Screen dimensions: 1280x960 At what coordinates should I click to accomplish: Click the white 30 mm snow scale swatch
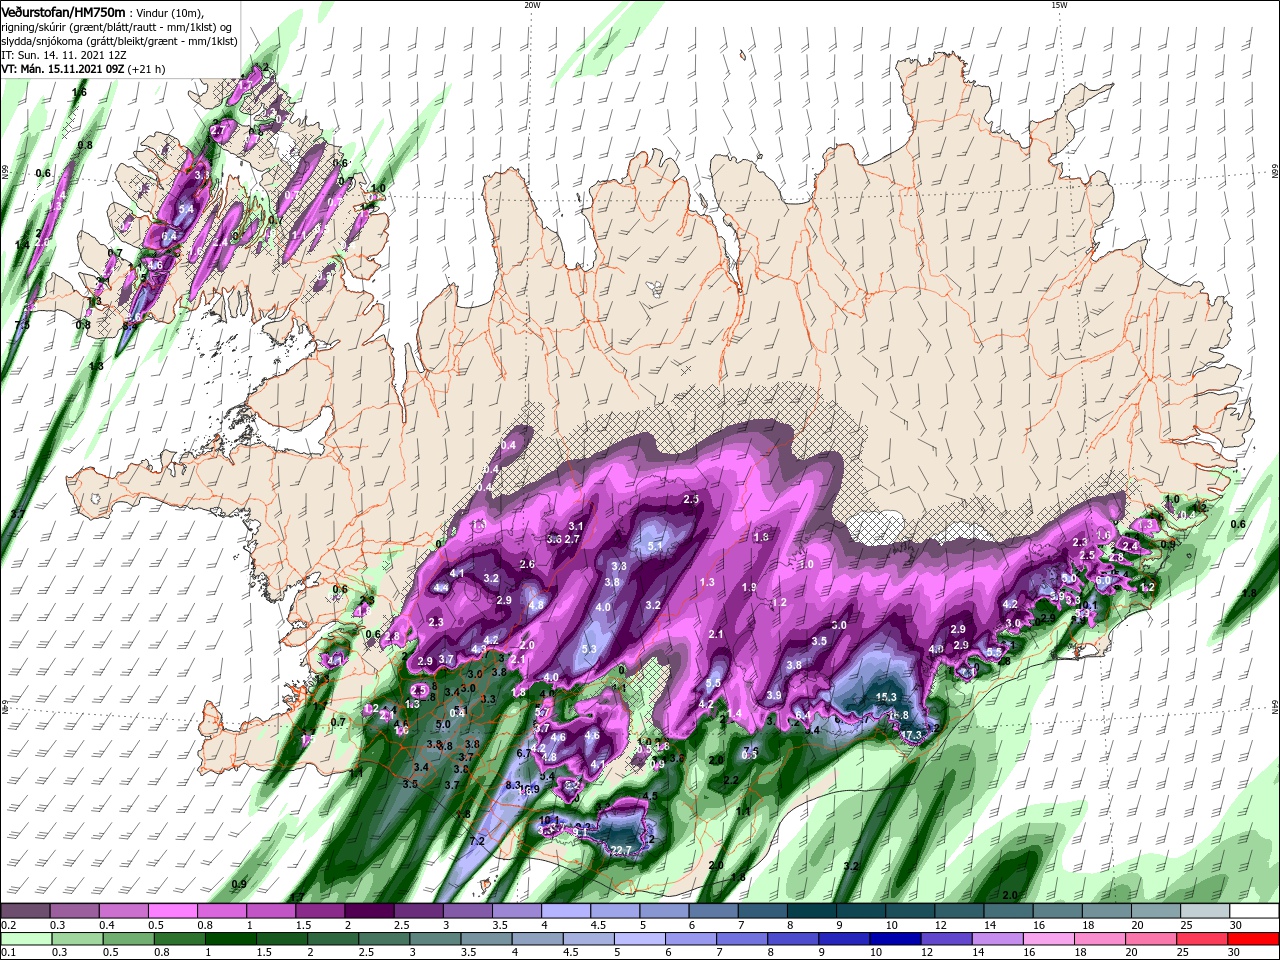click(1254, 911)
